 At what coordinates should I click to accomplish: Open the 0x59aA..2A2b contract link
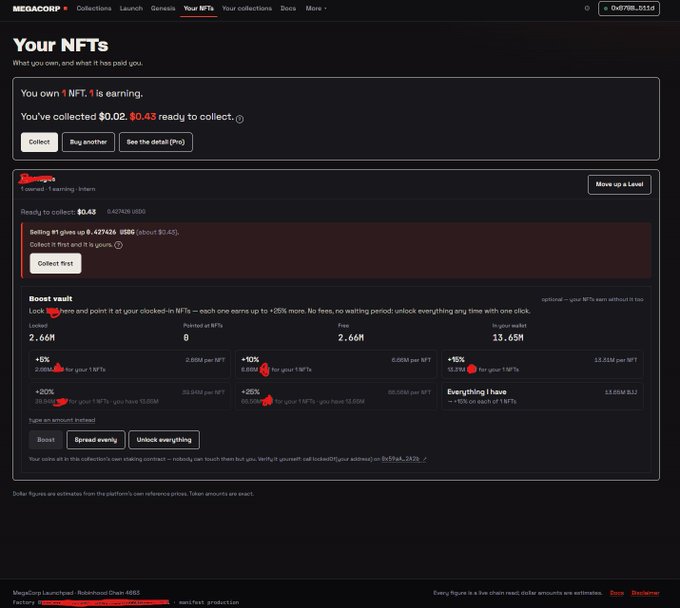pos(404,459)
